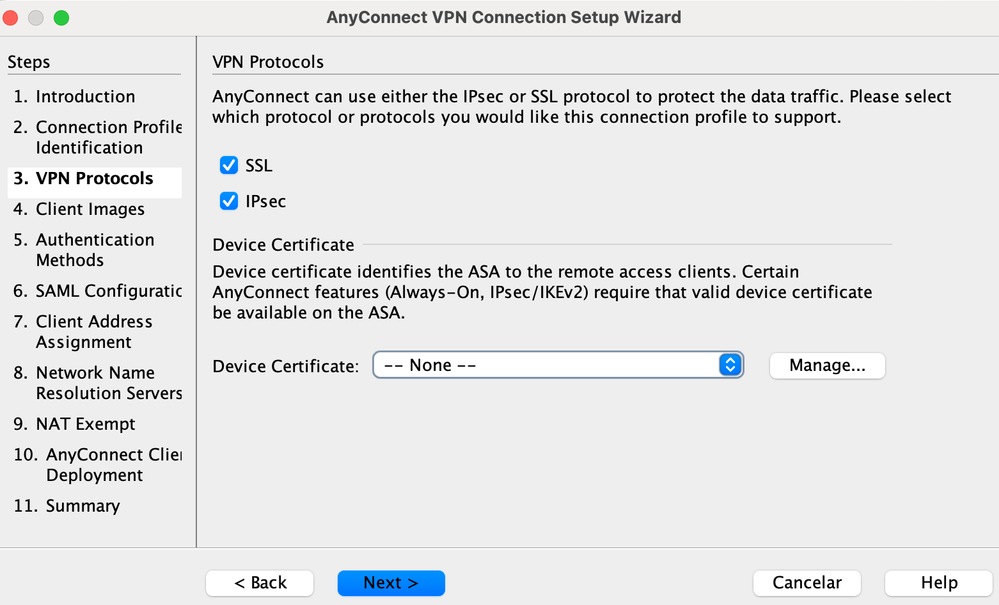Jump to the NAT Exempt step
The image size is (999, 605).
point(85,424)
